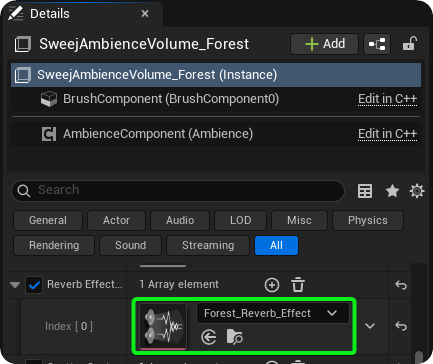The height and width of the screenshot is (364, 433).
Task: Add element to Reverb Effect array
Action: coord(272,285)
